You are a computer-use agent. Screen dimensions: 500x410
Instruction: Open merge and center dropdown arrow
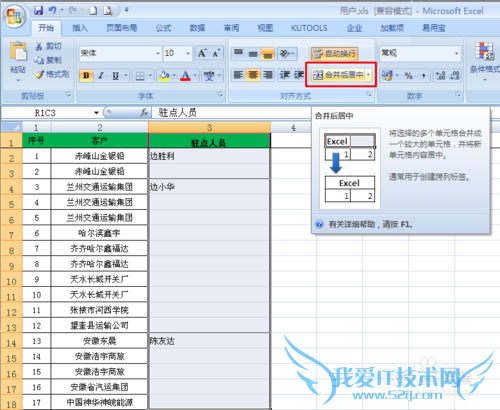(x=368, y=75)
